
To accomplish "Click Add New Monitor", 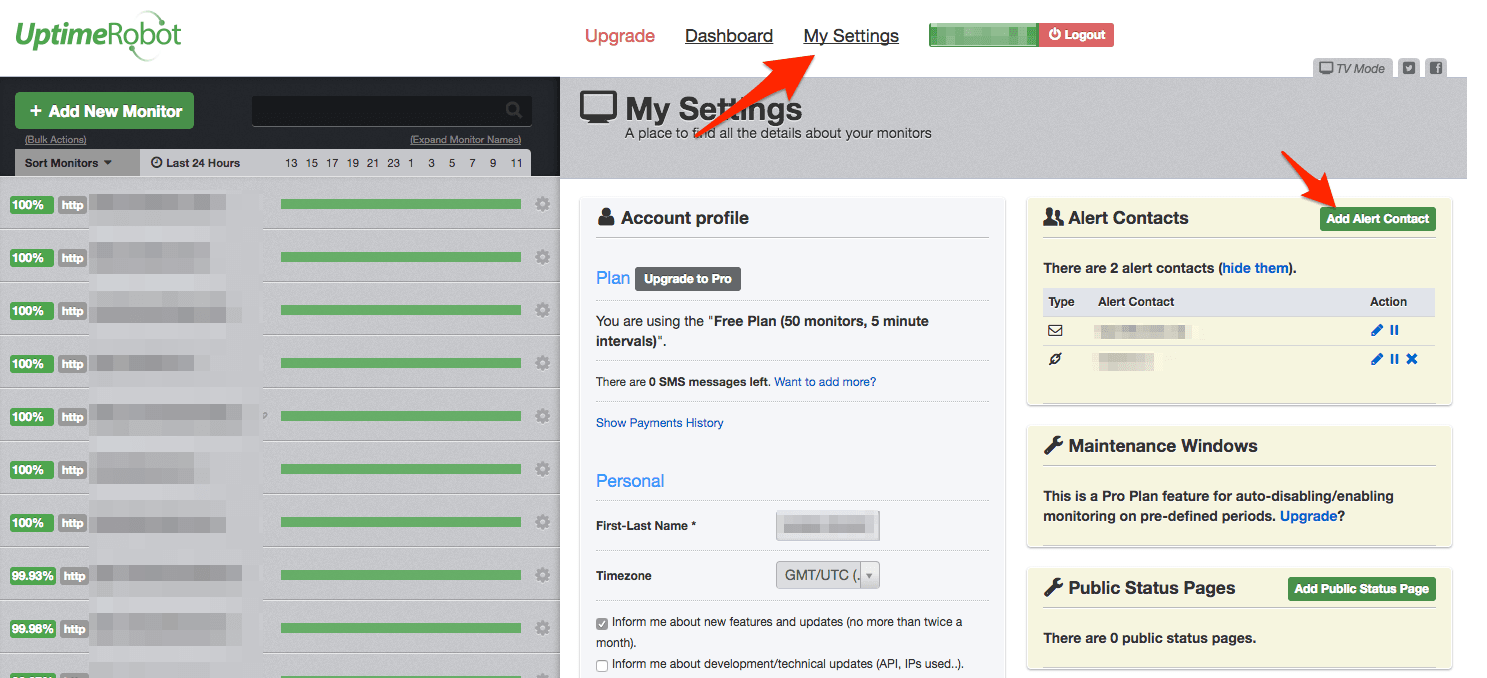I will (x=104, y=111).
